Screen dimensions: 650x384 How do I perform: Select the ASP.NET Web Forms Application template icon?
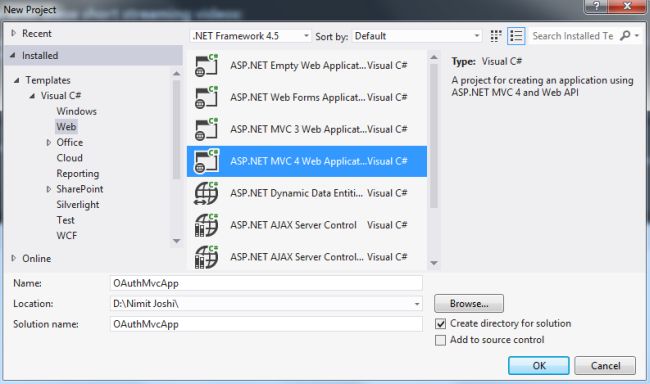click(x=206, y=97)
